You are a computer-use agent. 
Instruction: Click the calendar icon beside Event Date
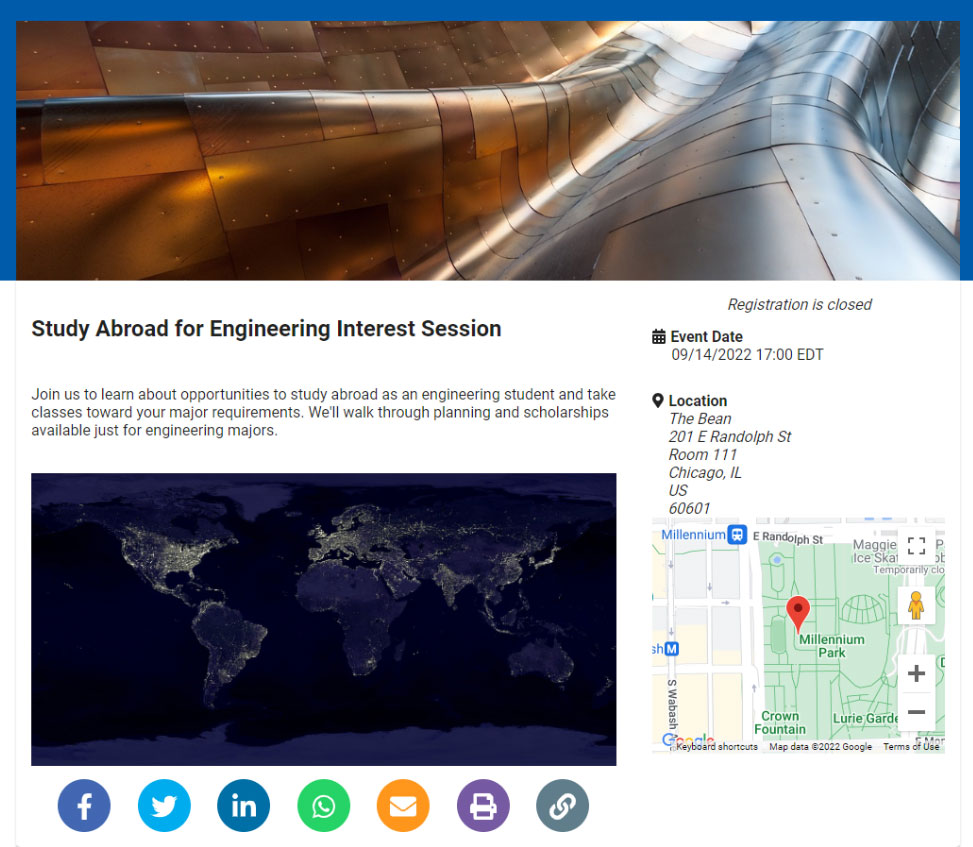(x=658, y=336)
